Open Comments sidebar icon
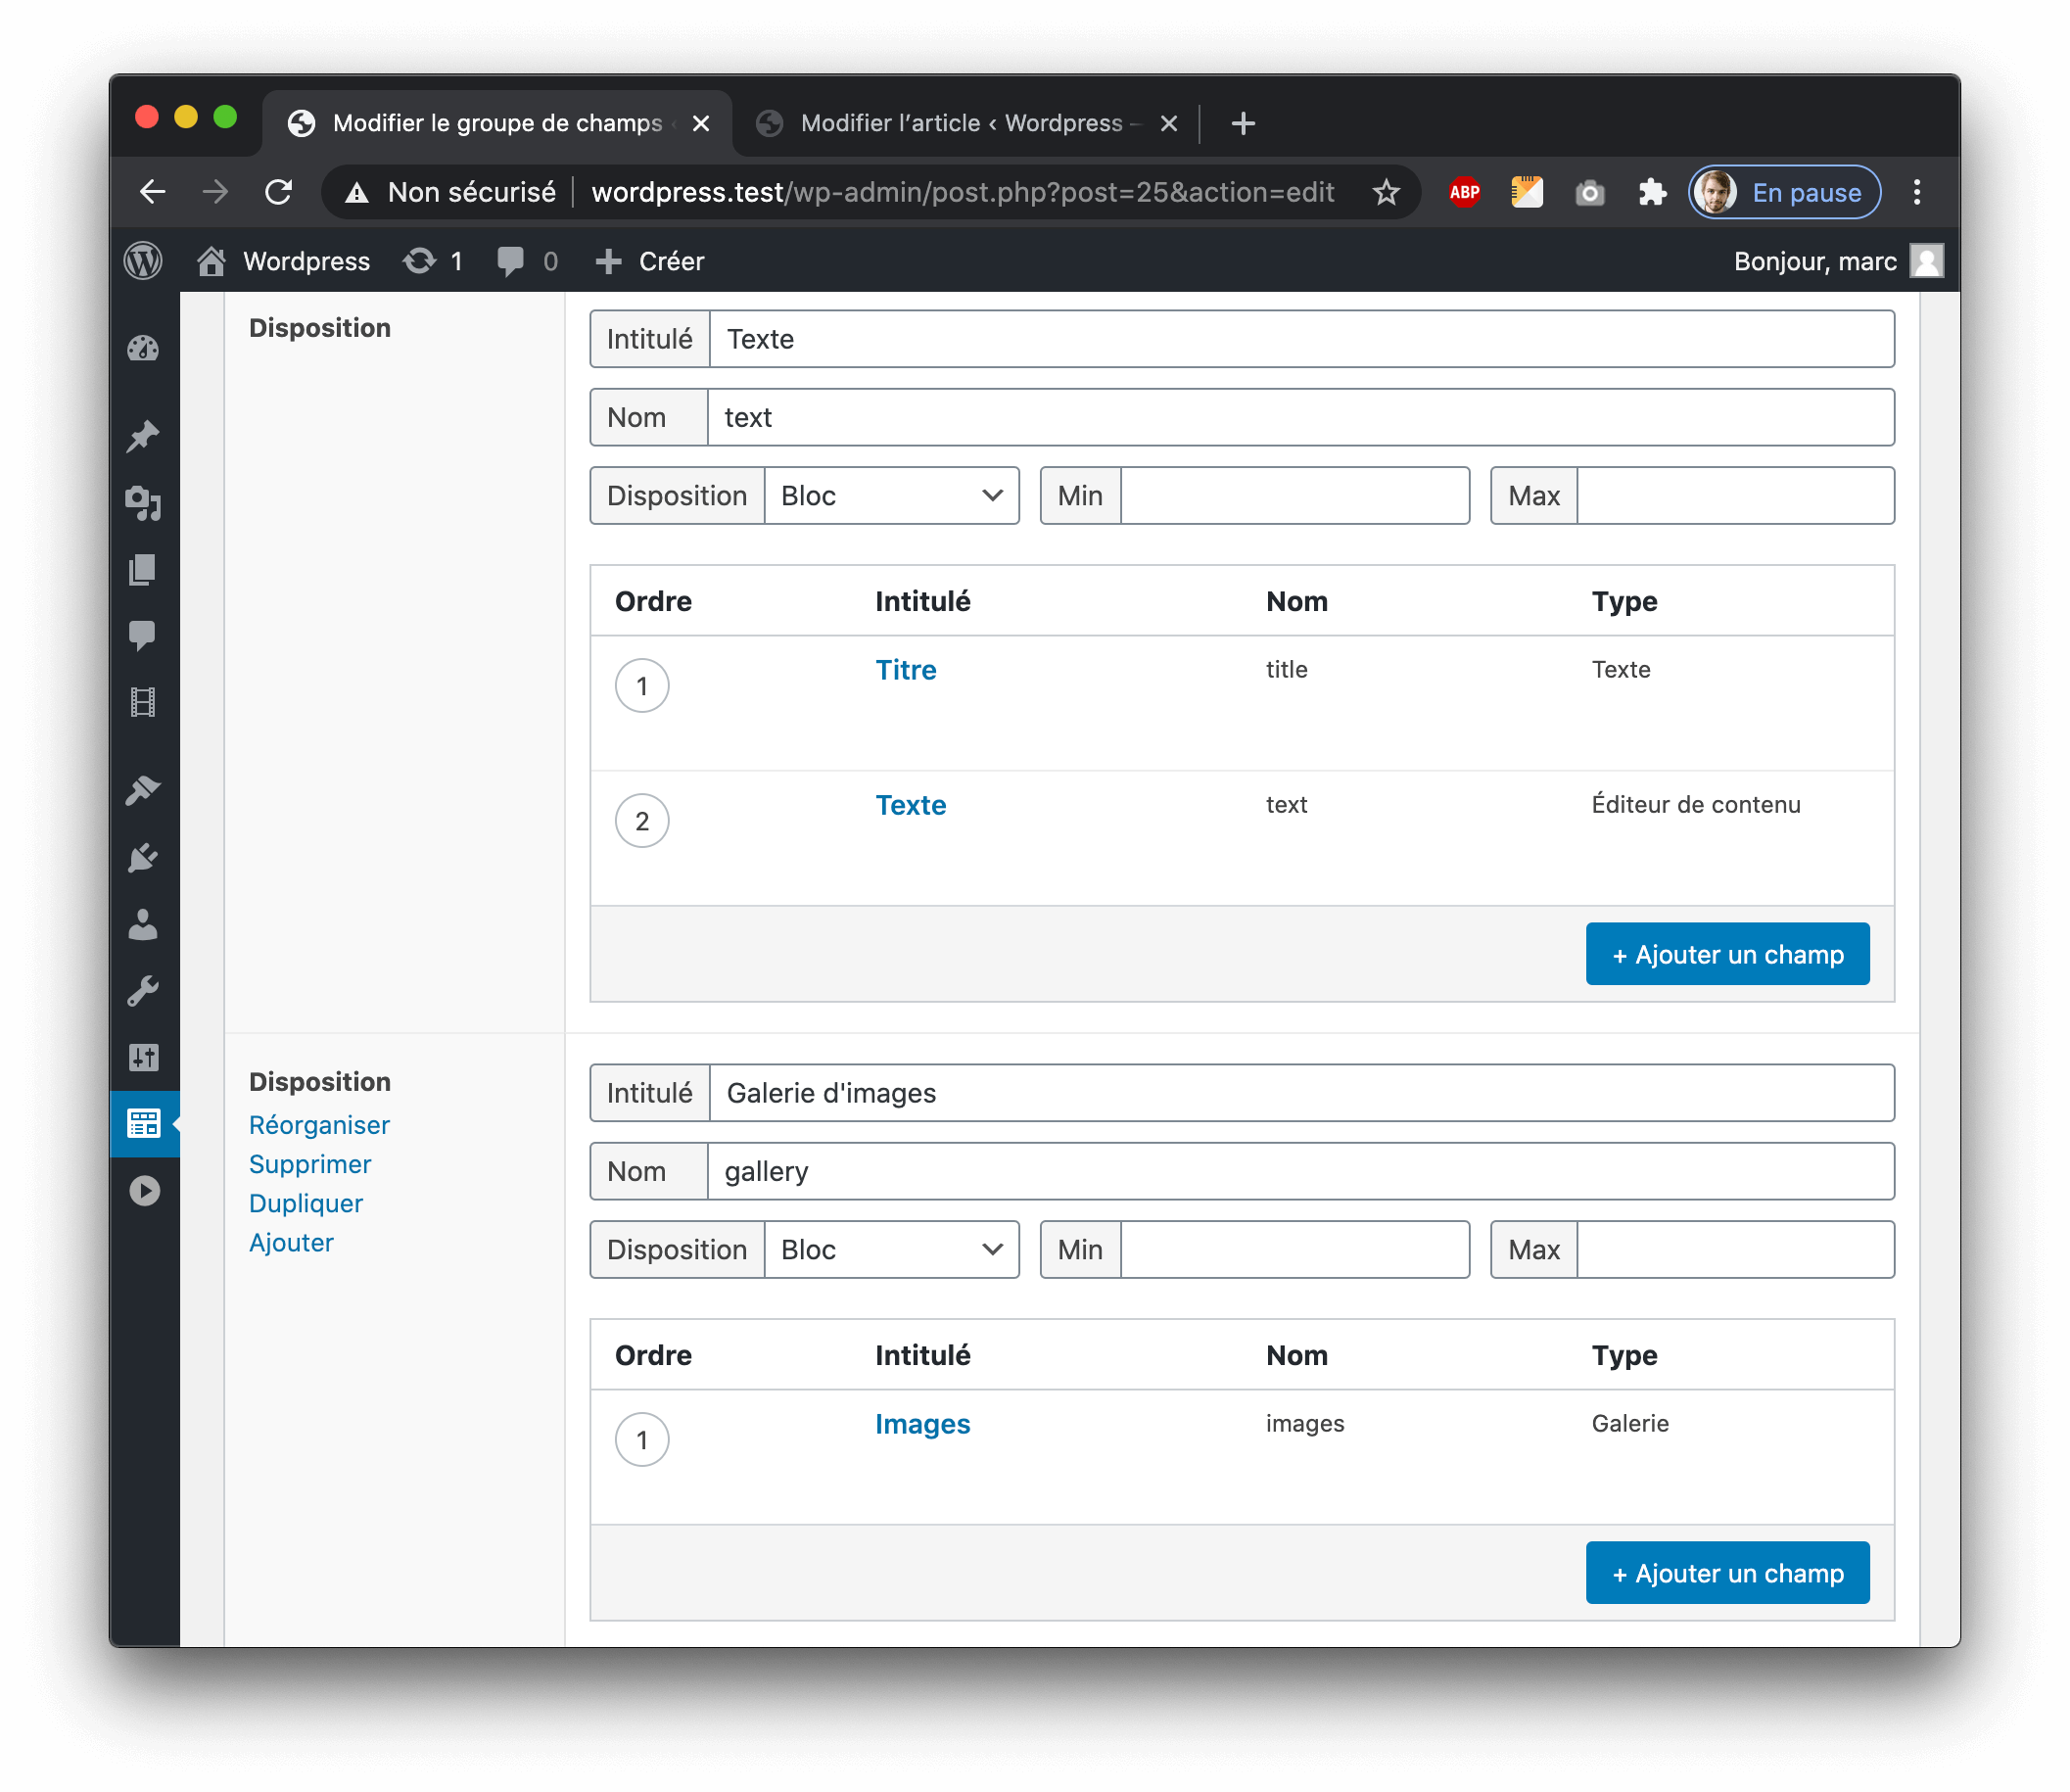This screenshot has width=2070, height=1792. point(143,635)
